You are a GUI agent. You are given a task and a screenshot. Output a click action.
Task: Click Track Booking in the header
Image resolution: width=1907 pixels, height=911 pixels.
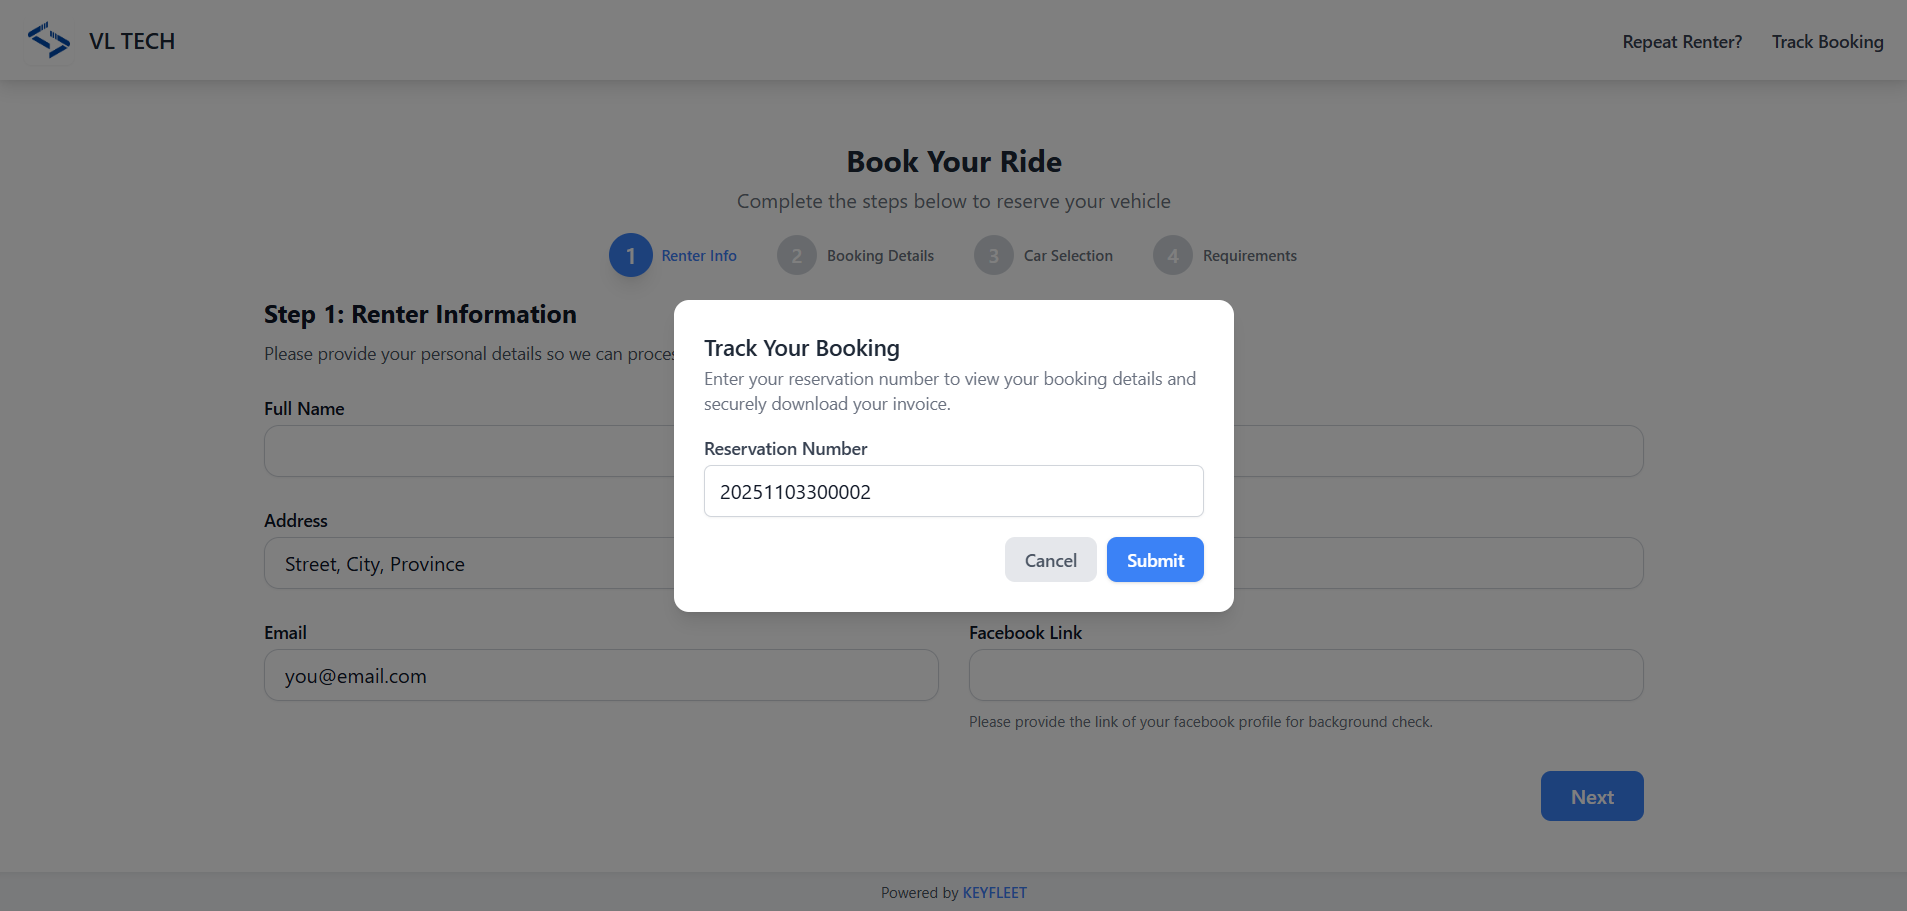click(1827, 42)
